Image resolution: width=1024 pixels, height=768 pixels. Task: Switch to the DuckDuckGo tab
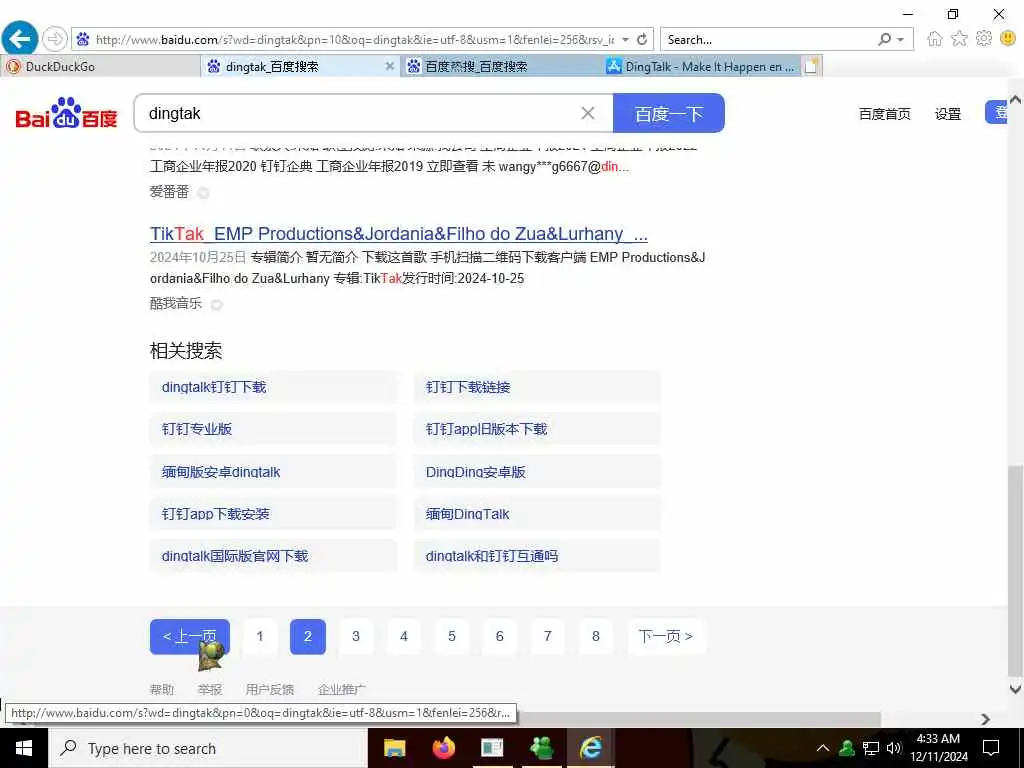click(x=100, y=66)
